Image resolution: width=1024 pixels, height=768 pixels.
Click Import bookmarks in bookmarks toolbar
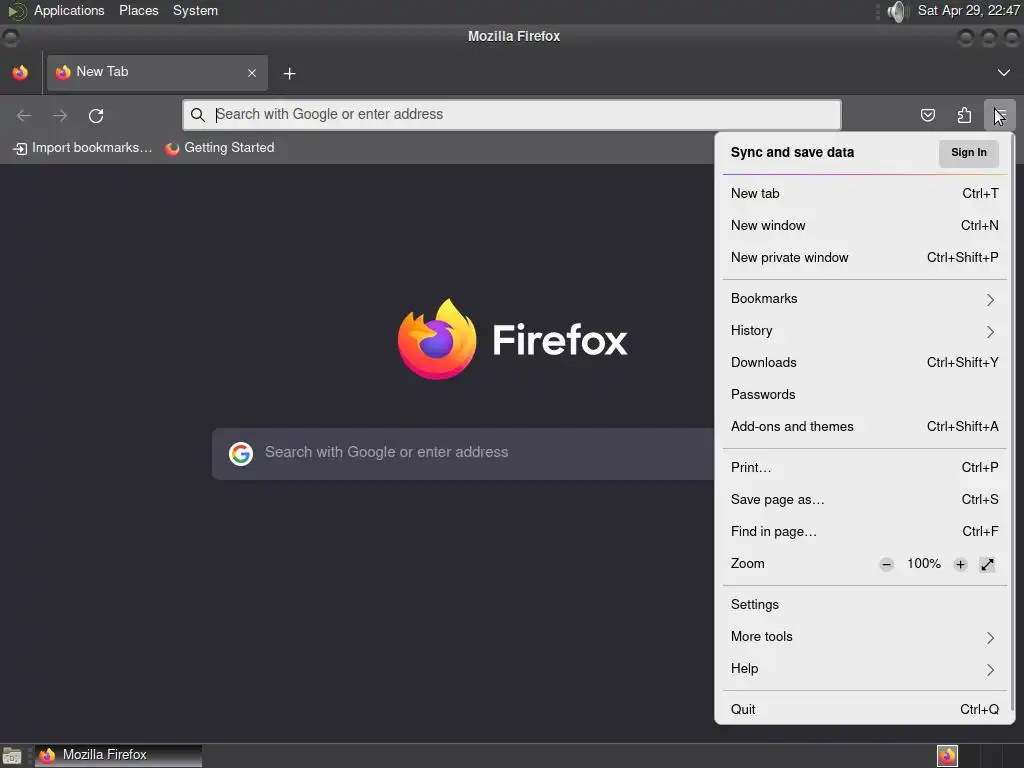pos(82,148)
